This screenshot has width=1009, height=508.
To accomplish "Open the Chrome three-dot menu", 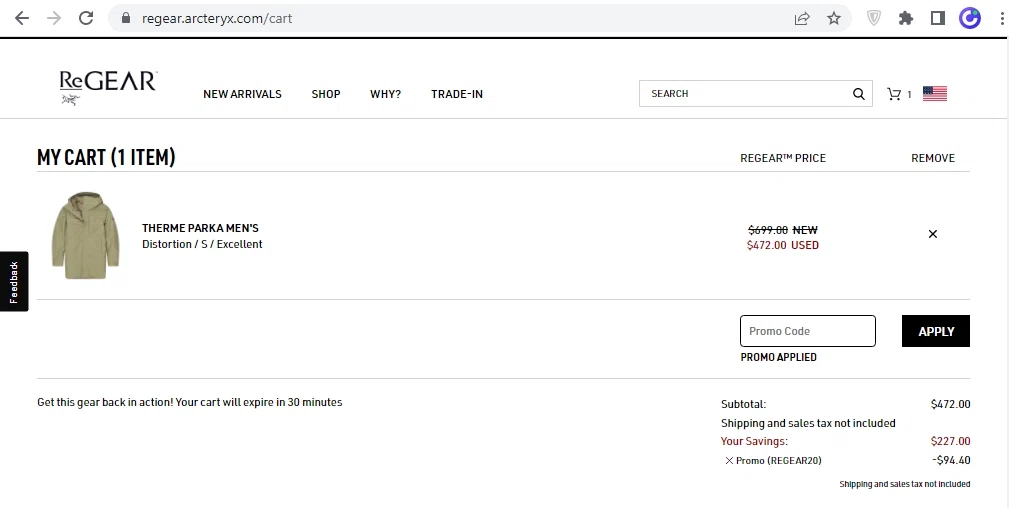I will click(1002, 18).
